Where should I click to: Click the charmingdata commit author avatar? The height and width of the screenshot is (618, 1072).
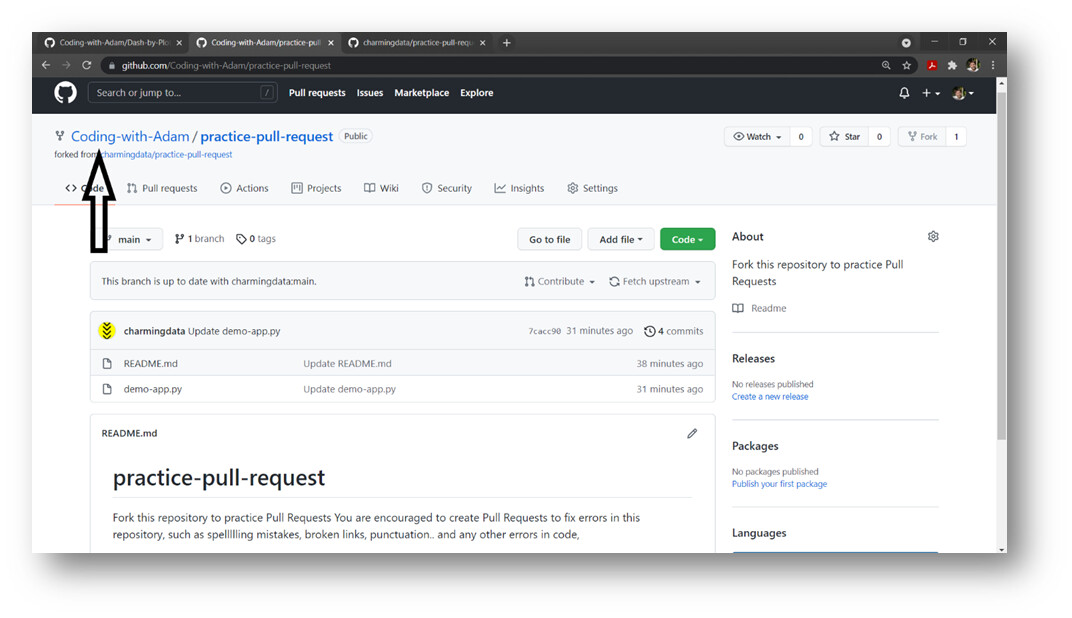point(107,331)
